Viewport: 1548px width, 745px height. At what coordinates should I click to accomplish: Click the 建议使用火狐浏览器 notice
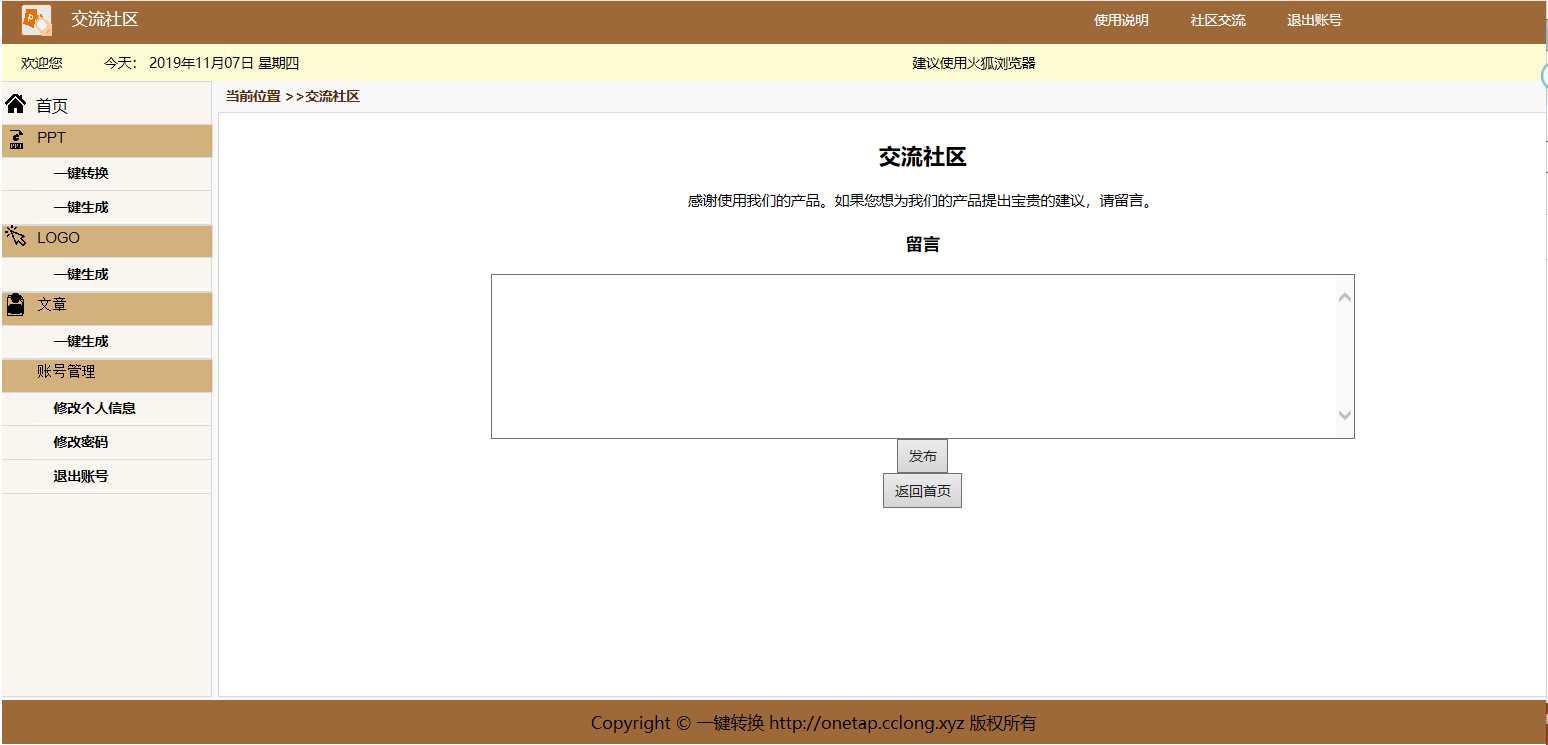pos(974,63)
